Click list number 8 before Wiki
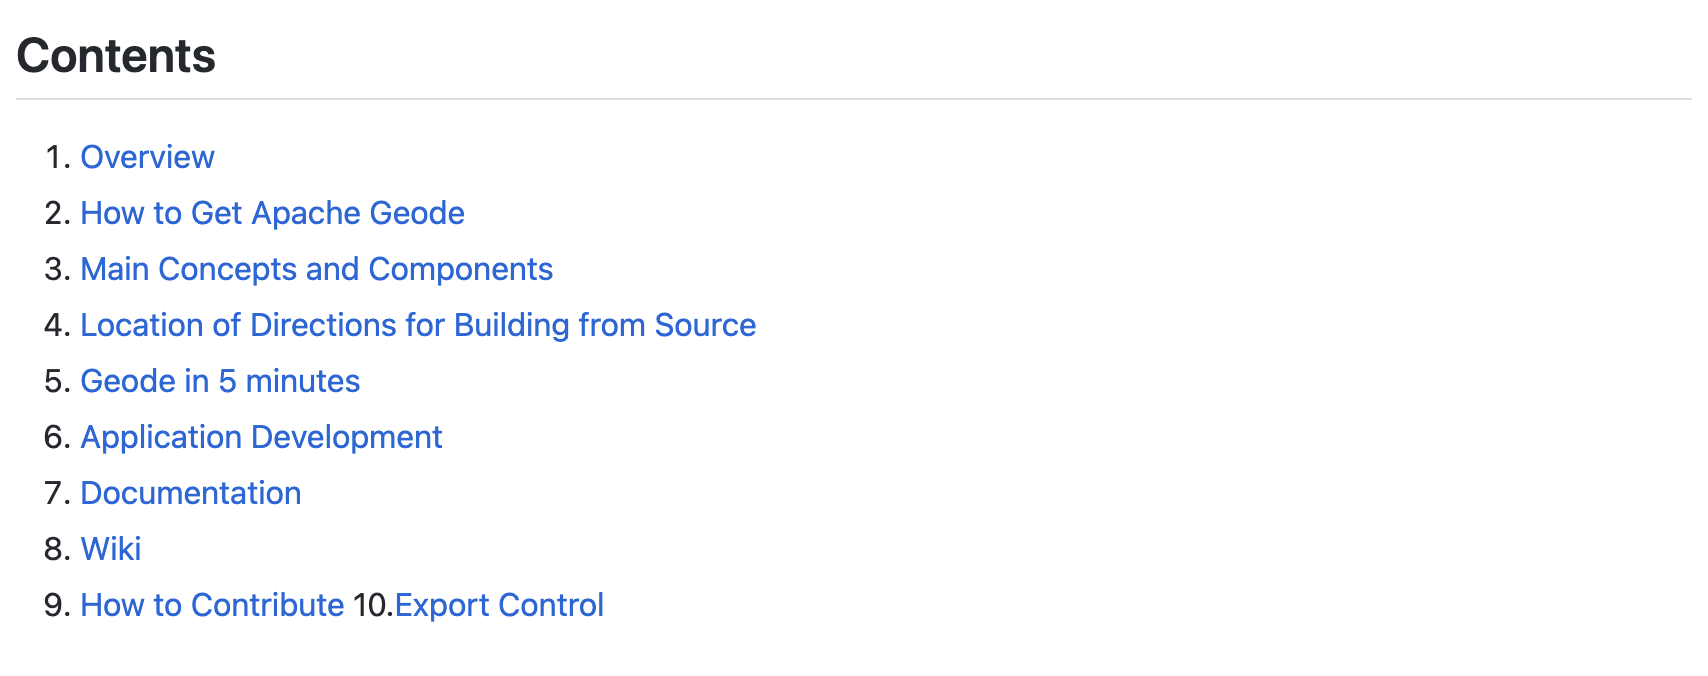The image size is (1708, 676). coord(57,549)
